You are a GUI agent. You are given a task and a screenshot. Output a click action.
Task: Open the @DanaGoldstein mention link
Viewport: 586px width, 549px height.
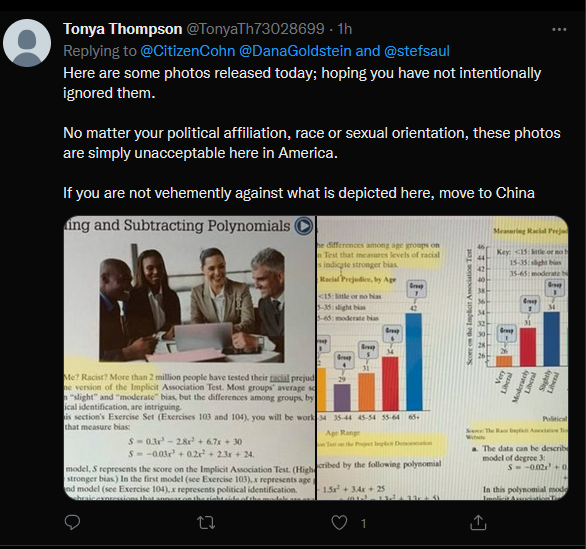(x=295, y=51)
